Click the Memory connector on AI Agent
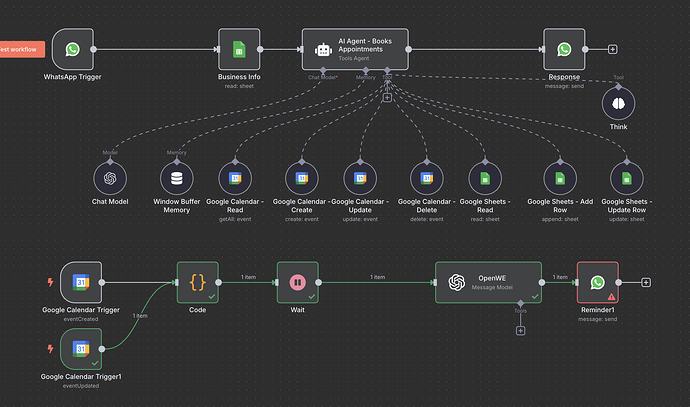Image resolution: width=690 pixels, height=407 pixels. 365,70
